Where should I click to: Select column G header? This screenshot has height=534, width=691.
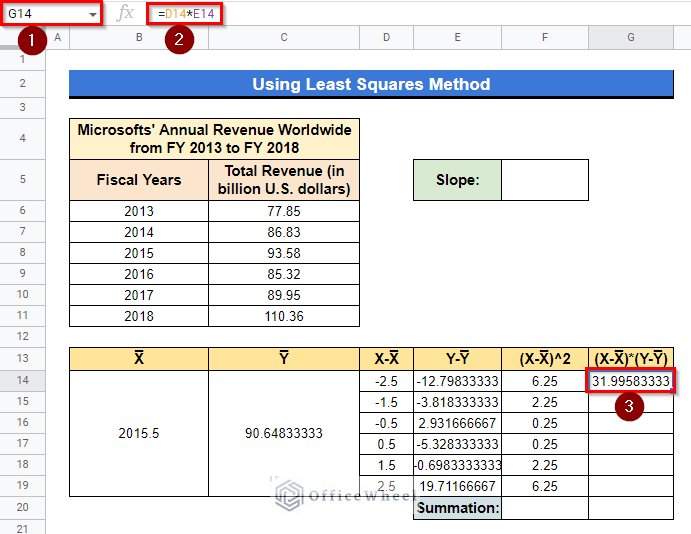tap(631, 37)
